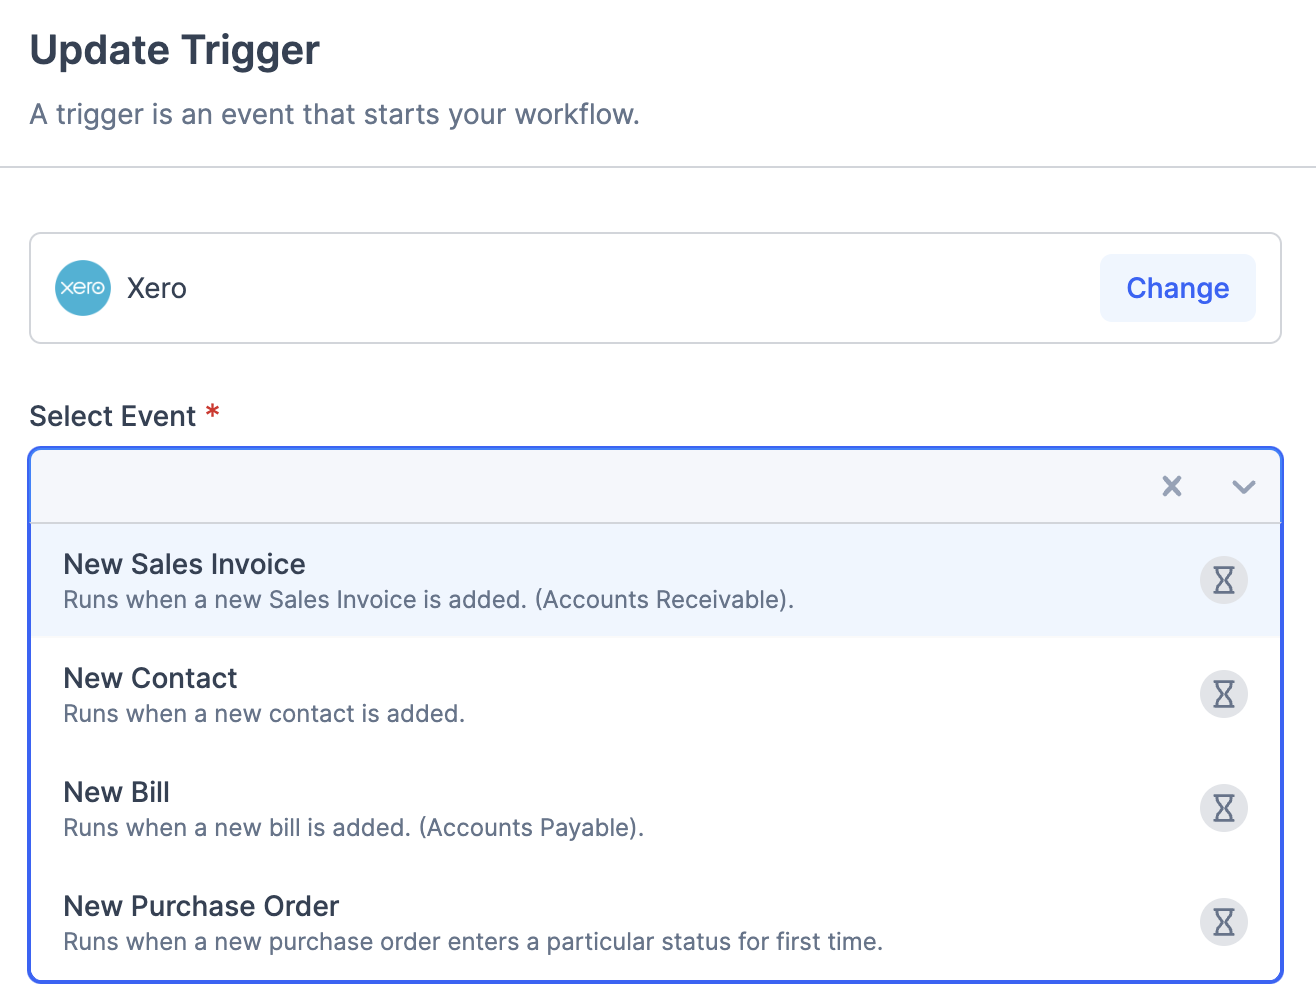The width and height of the screenshot is (1316, 1008).
Task: Choose the New Contact trigger event
Action: 150,678
